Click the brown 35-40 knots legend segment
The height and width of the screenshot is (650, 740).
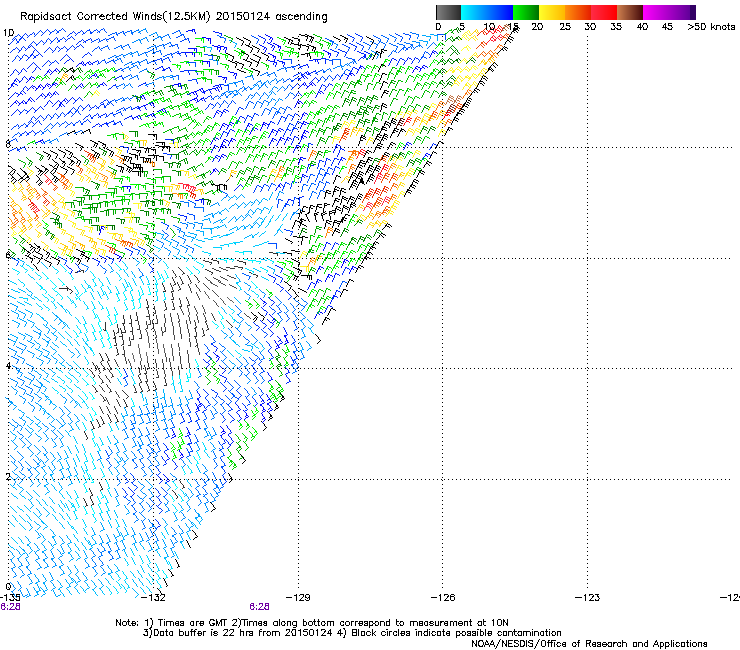pyautogui.click(x=630, y=12)
